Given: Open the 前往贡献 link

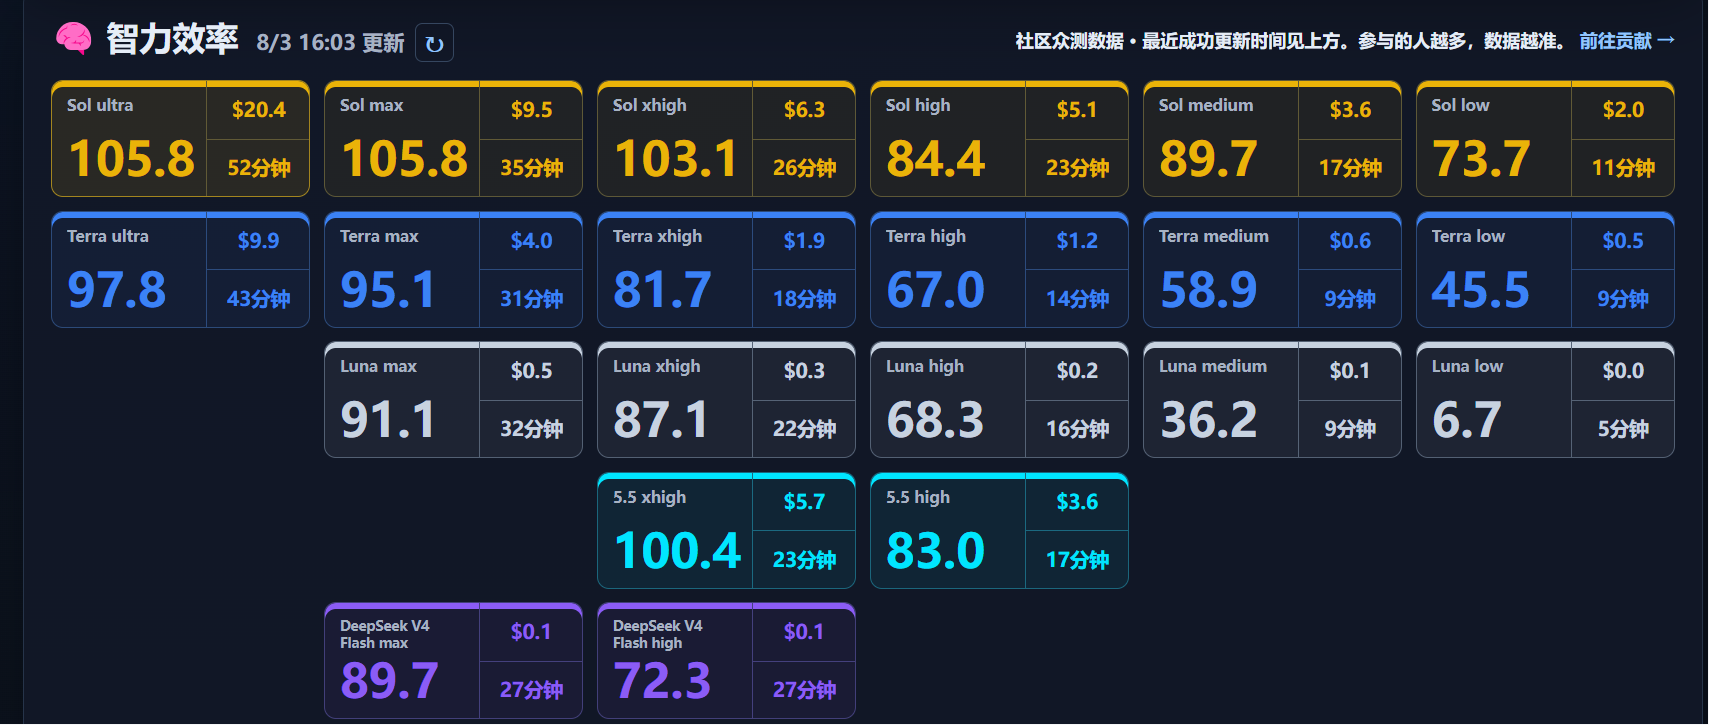Looking at the screenshot, I should (1627, 41).
